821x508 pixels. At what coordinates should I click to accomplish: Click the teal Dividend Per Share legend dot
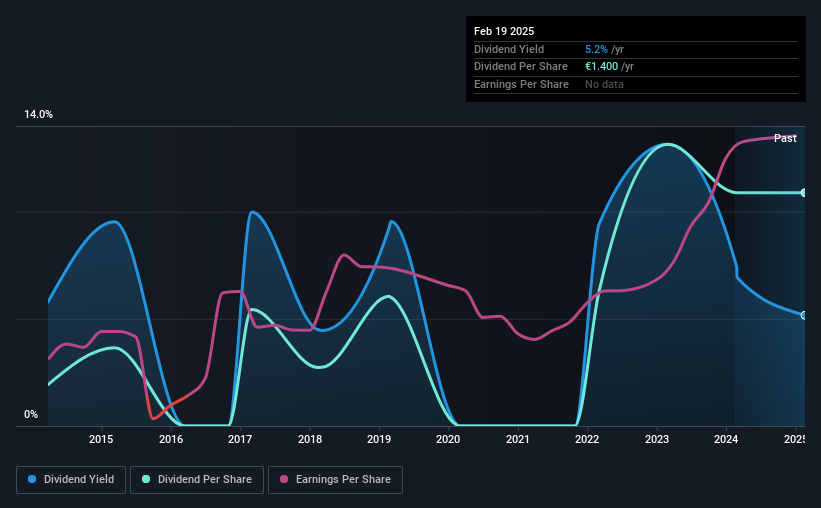click(146, 479)
